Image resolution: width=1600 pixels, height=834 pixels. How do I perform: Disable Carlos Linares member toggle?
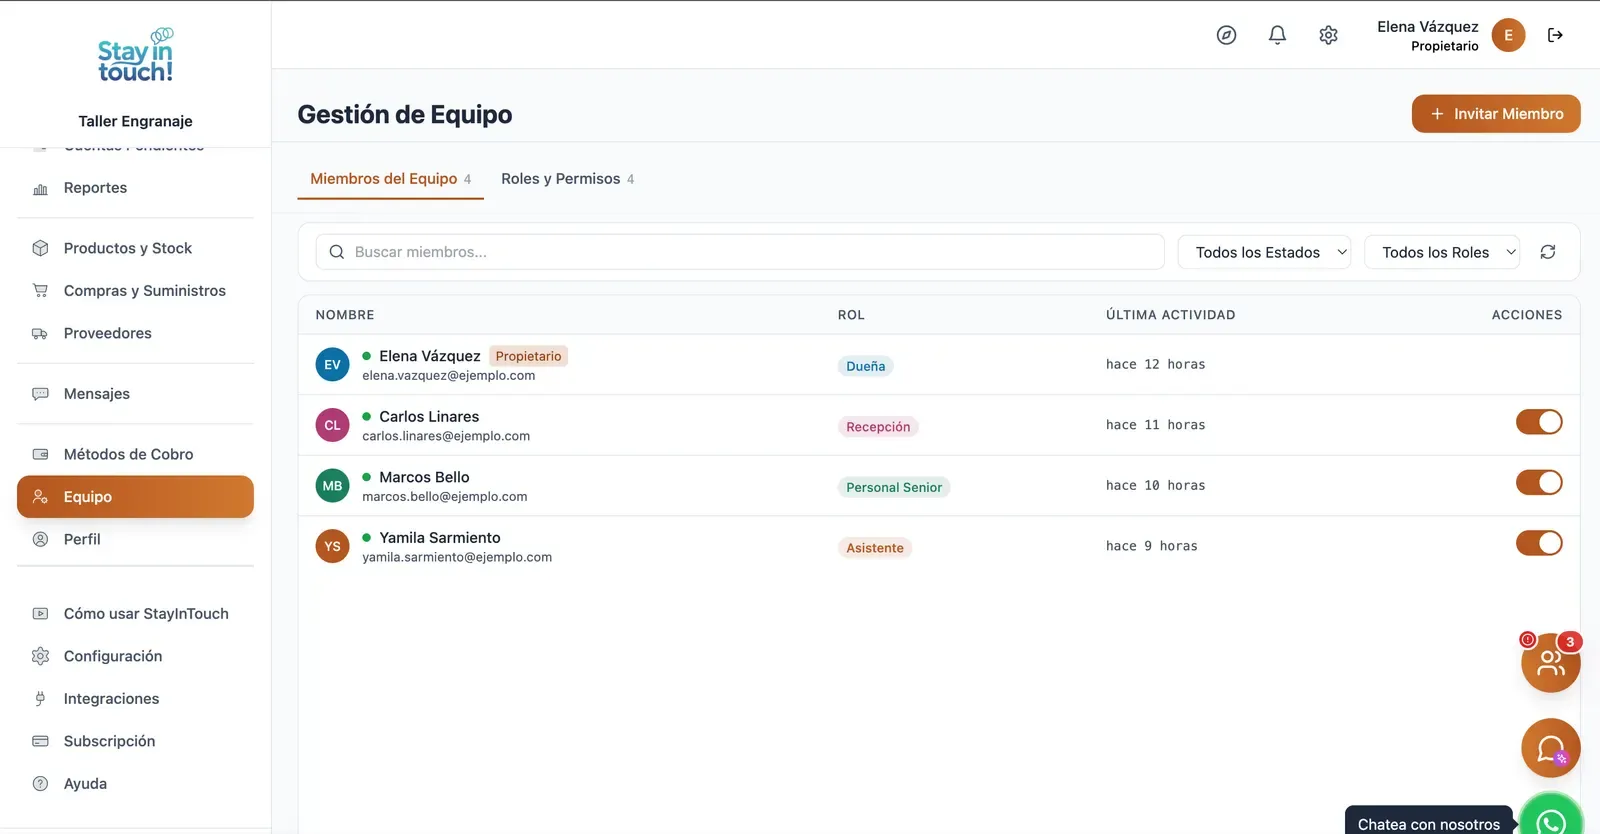1539,422
